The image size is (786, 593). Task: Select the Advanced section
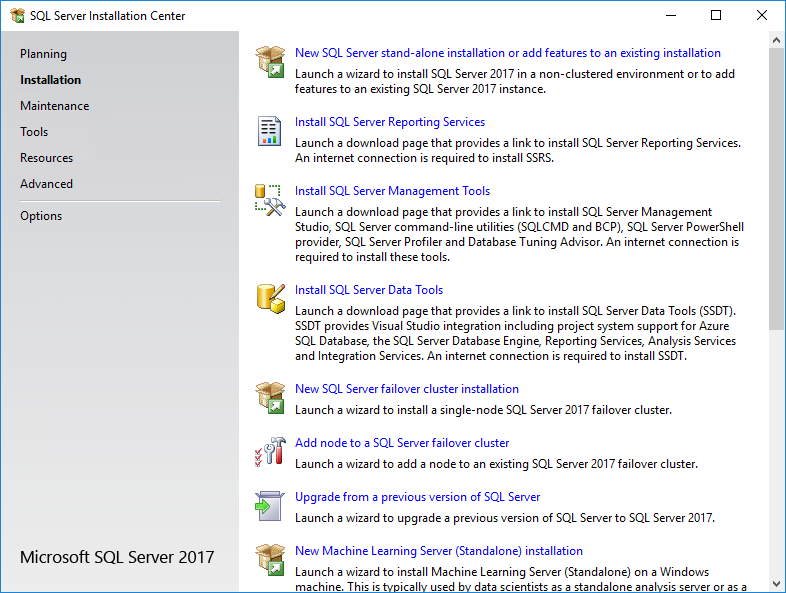(47, 184)
